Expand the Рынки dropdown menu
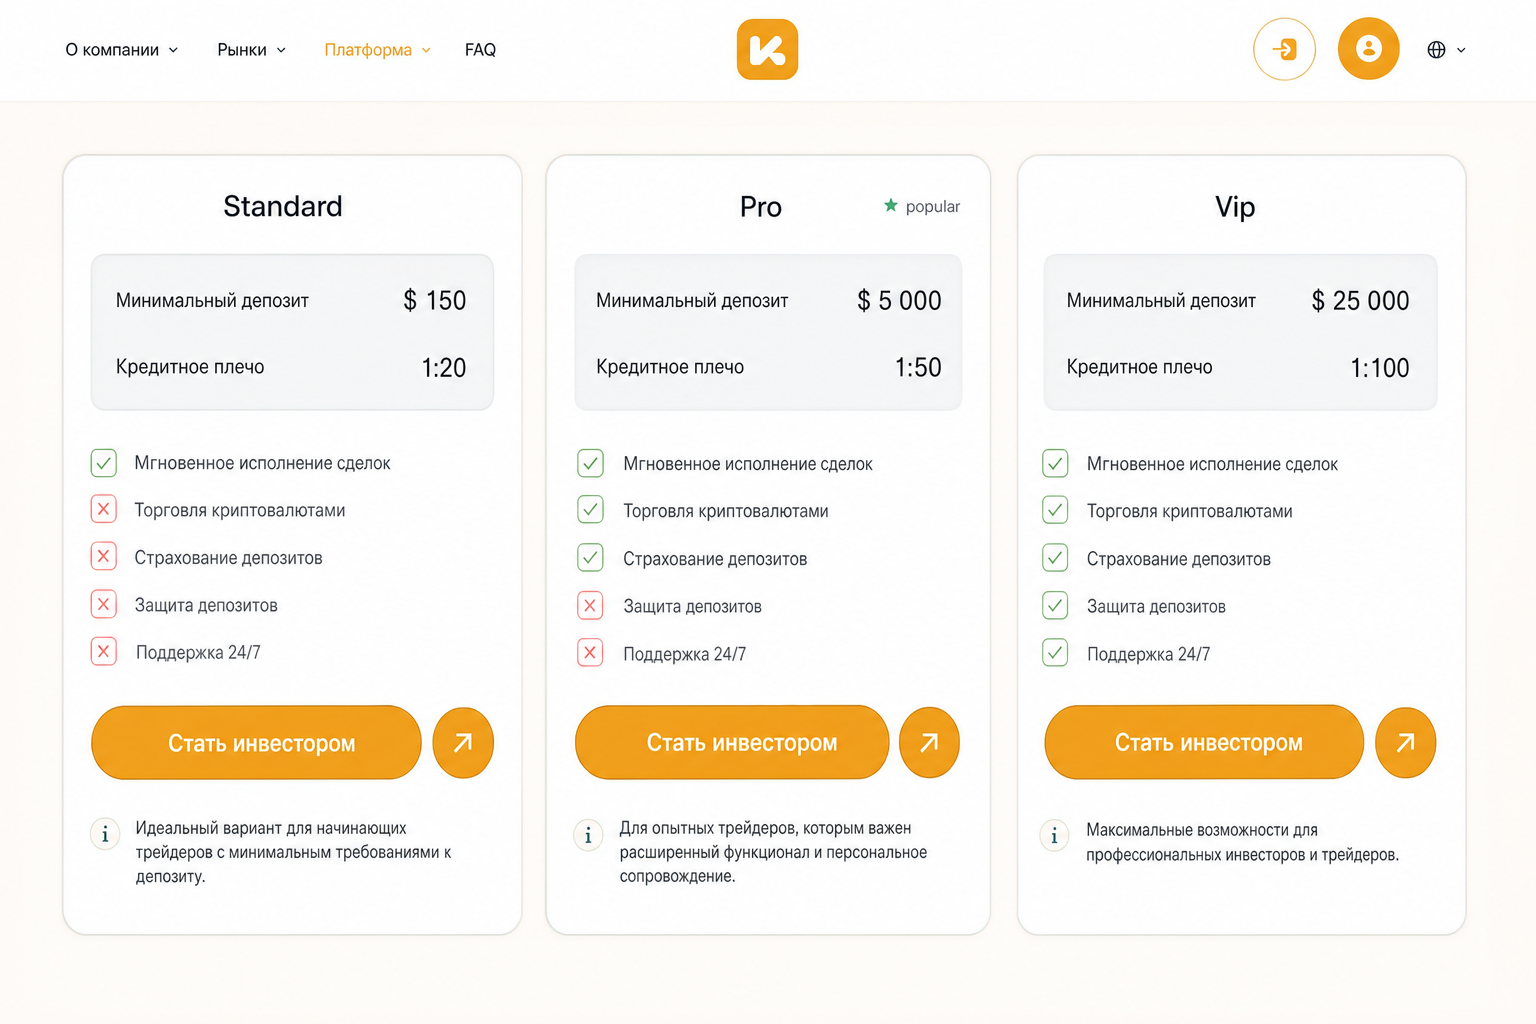 (x=252, y=50)
